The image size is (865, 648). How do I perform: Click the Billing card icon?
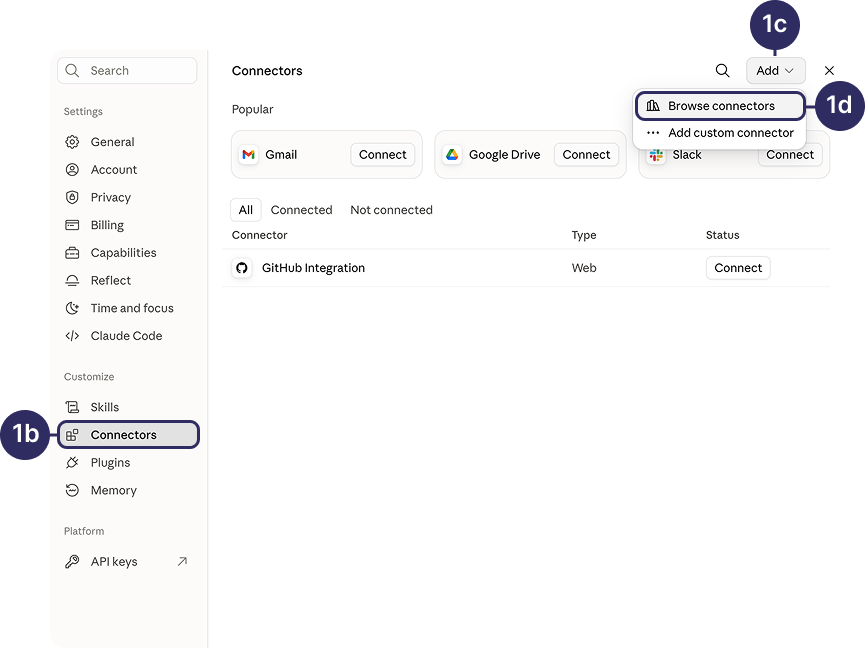[x=72, y=225]
